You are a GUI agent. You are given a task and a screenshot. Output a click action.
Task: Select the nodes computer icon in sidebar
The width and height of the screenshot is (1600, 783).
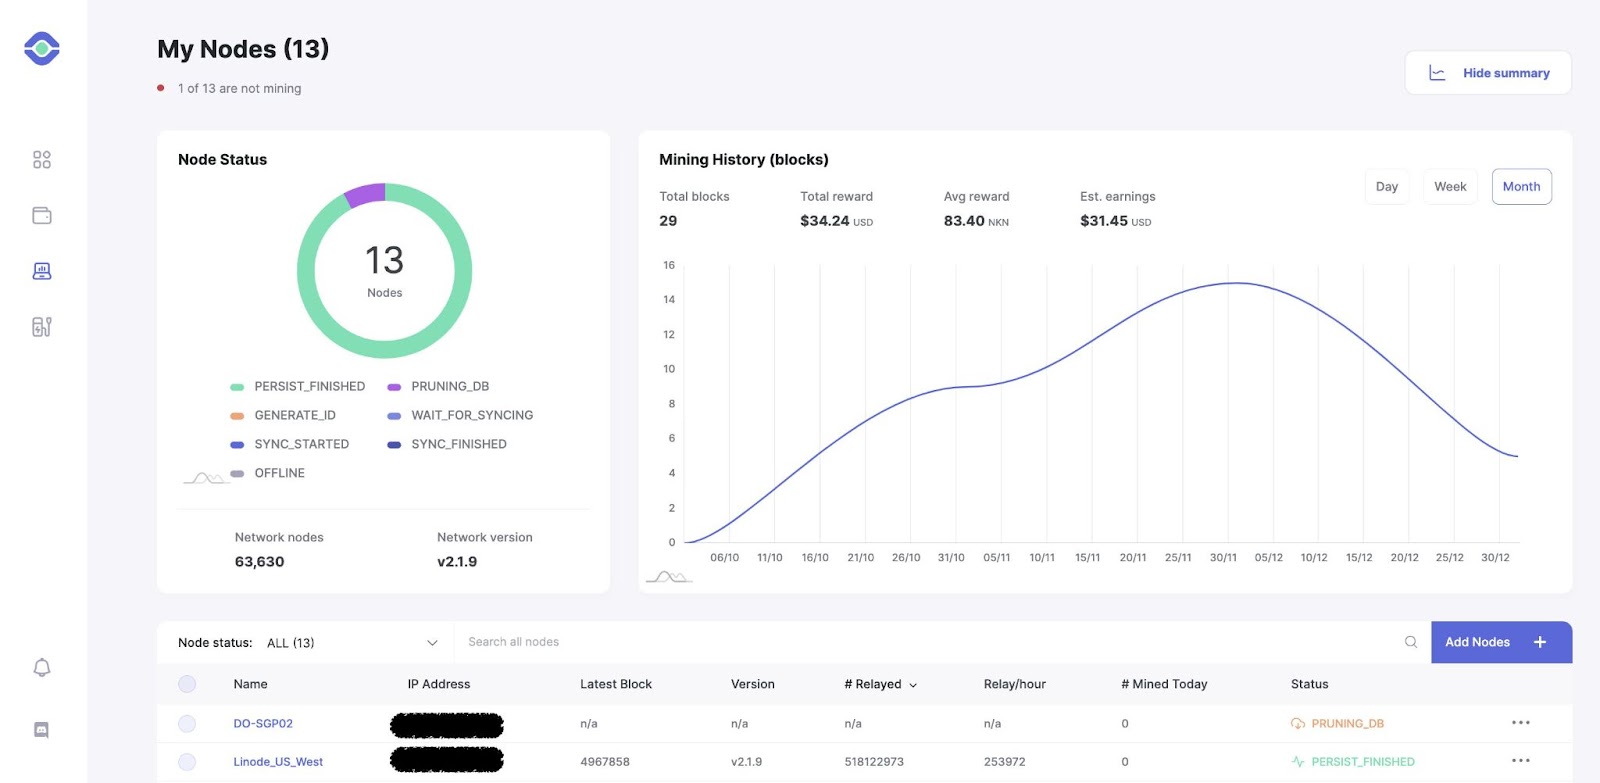(42, 271)
